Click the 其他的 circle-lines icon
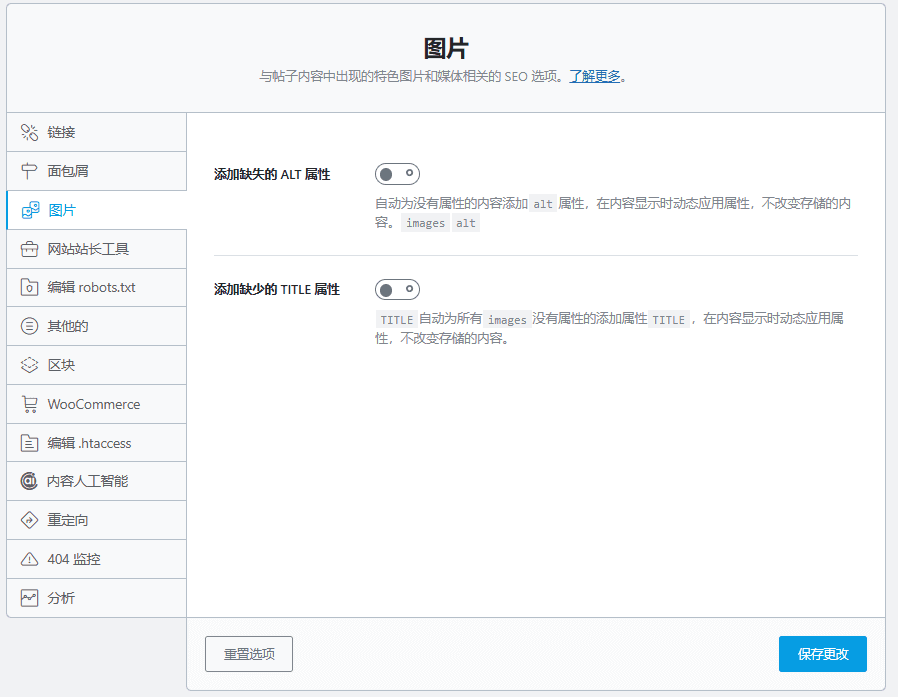898x697 pixels. (29, 326)
